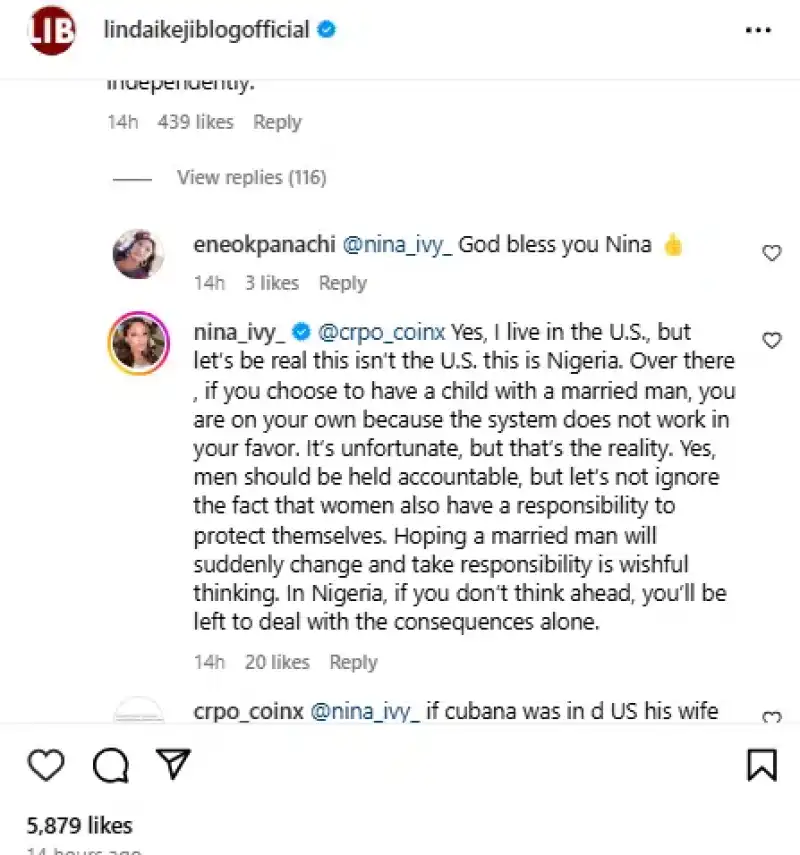Screen dimensions: 800x855
Task: View 20 likes on nina_ivy_'s comment
Action: [277, 662]
